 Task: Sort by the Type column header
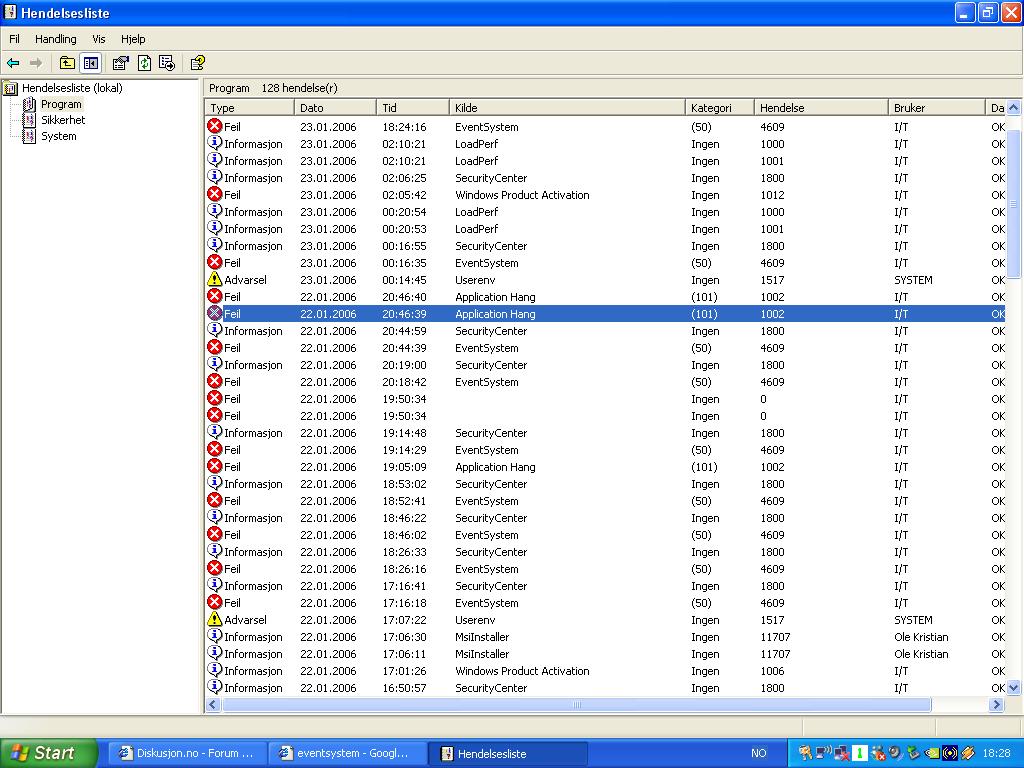coord(249,108)
